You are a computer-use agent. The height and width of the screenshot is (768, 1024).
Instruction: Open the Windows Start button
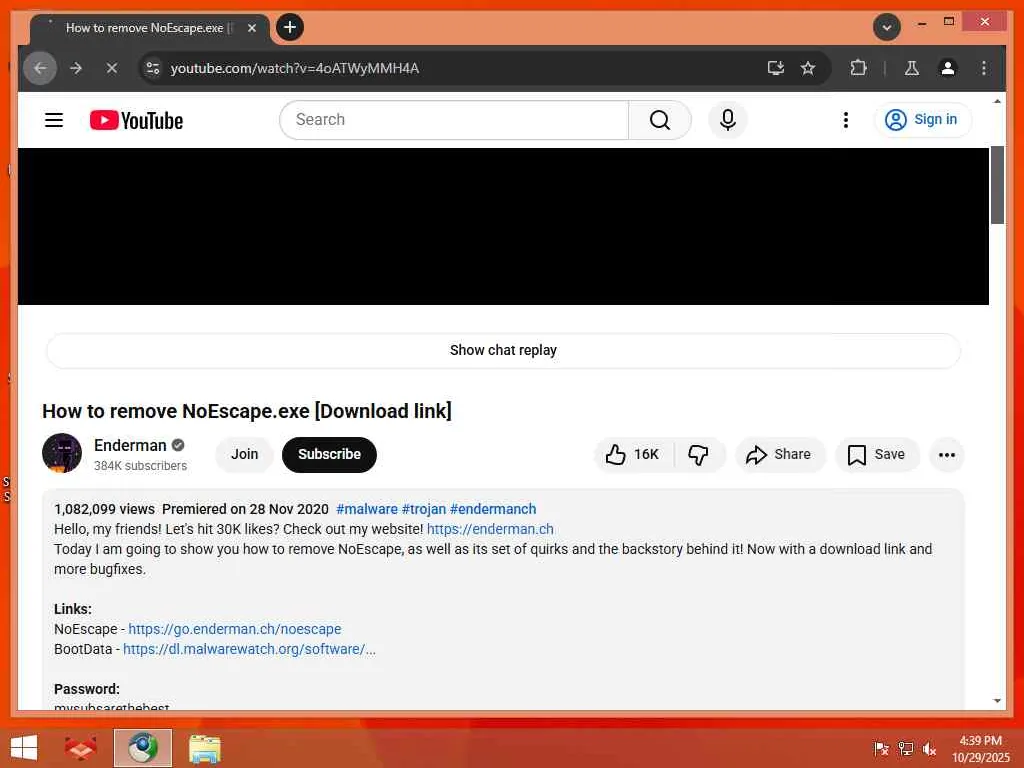(x=24, y=748)
